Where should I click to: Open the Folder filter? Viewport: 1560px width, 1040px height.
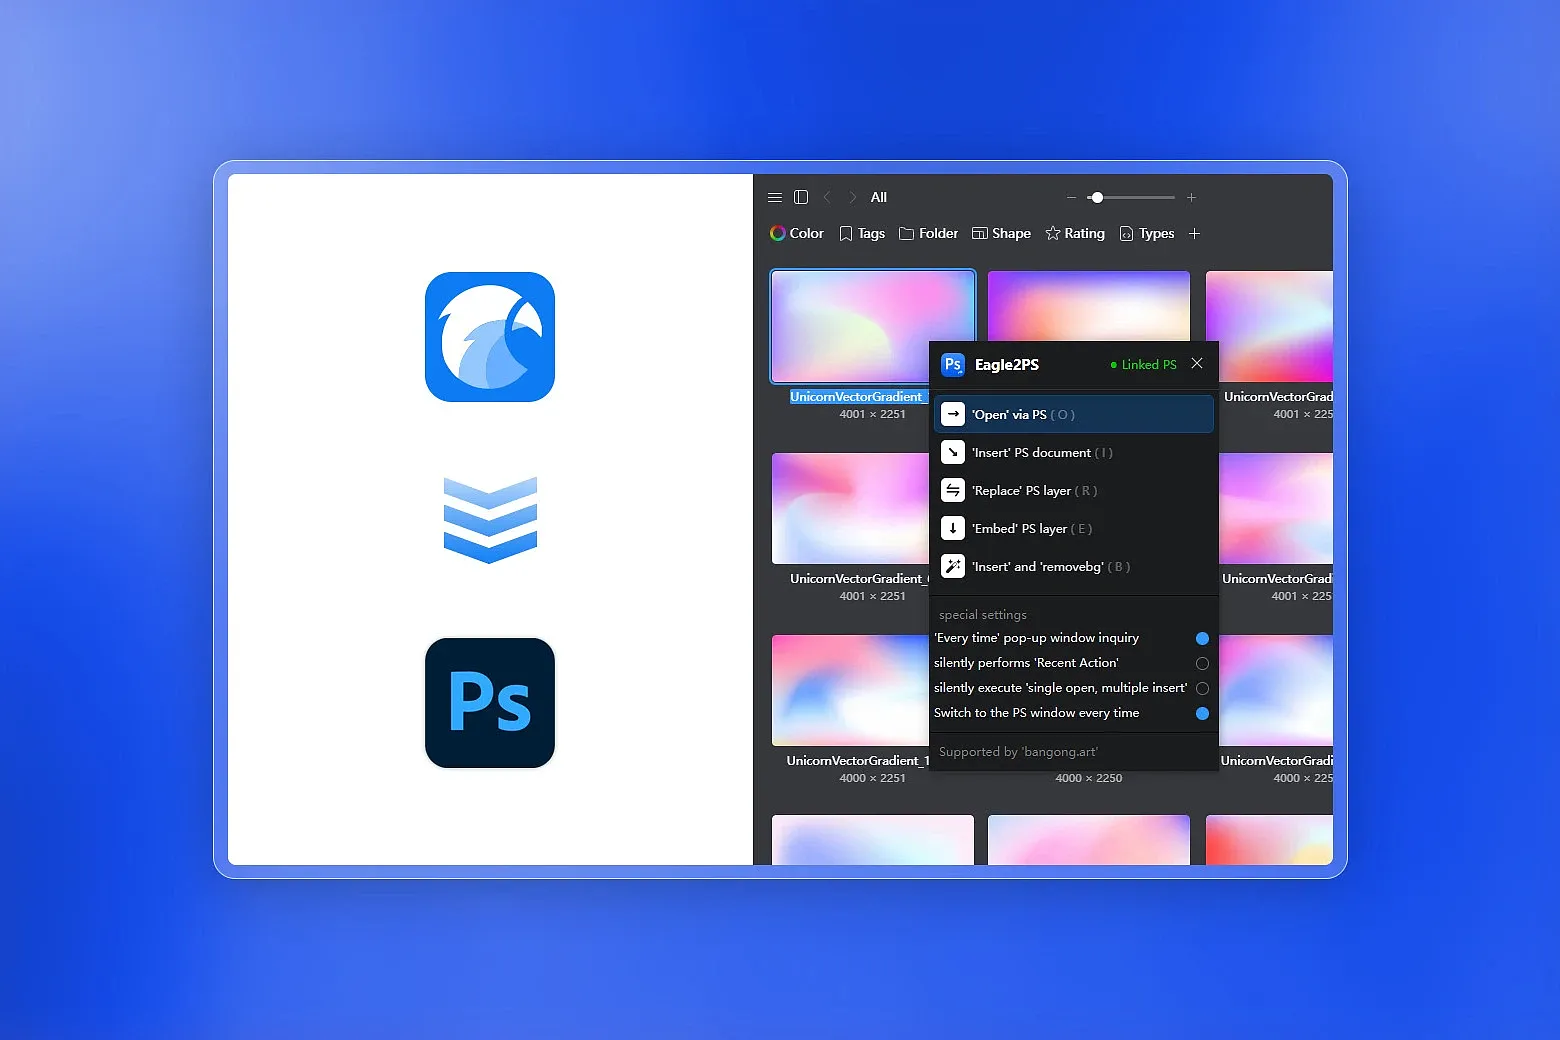[928, 233]
